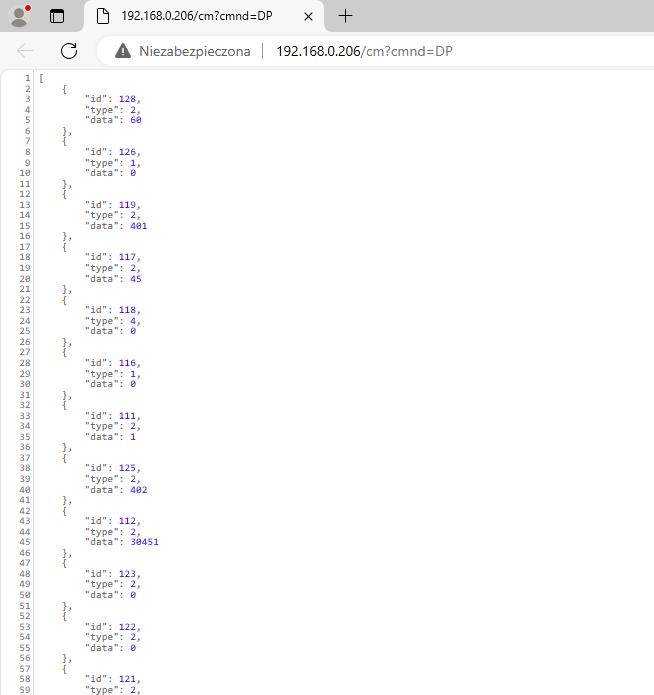This screenshot has height=695, width=654.
Task: Click the "data": 402 value
Action: [x=139, y=490]
